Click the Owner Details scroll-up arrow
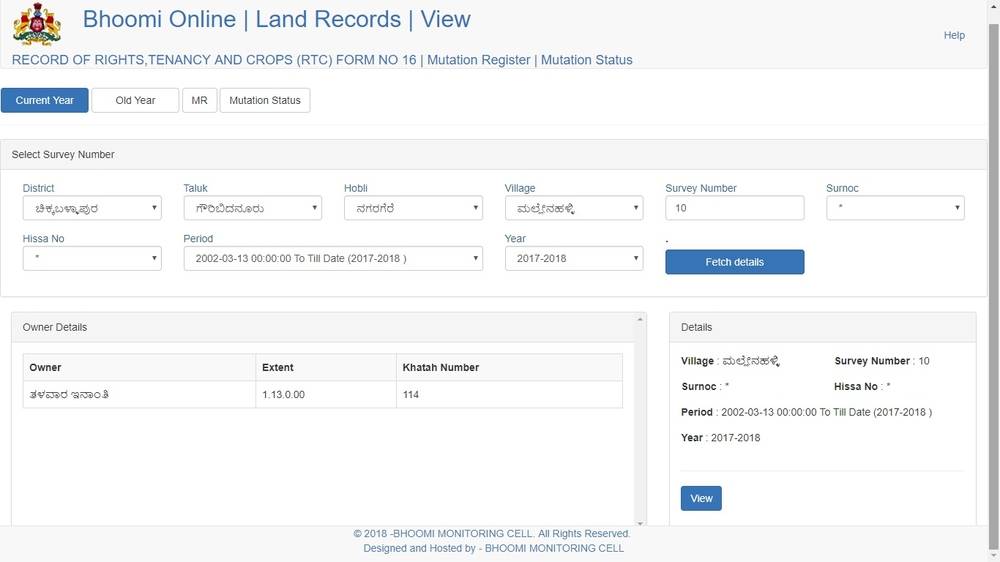 click(640, 319)
